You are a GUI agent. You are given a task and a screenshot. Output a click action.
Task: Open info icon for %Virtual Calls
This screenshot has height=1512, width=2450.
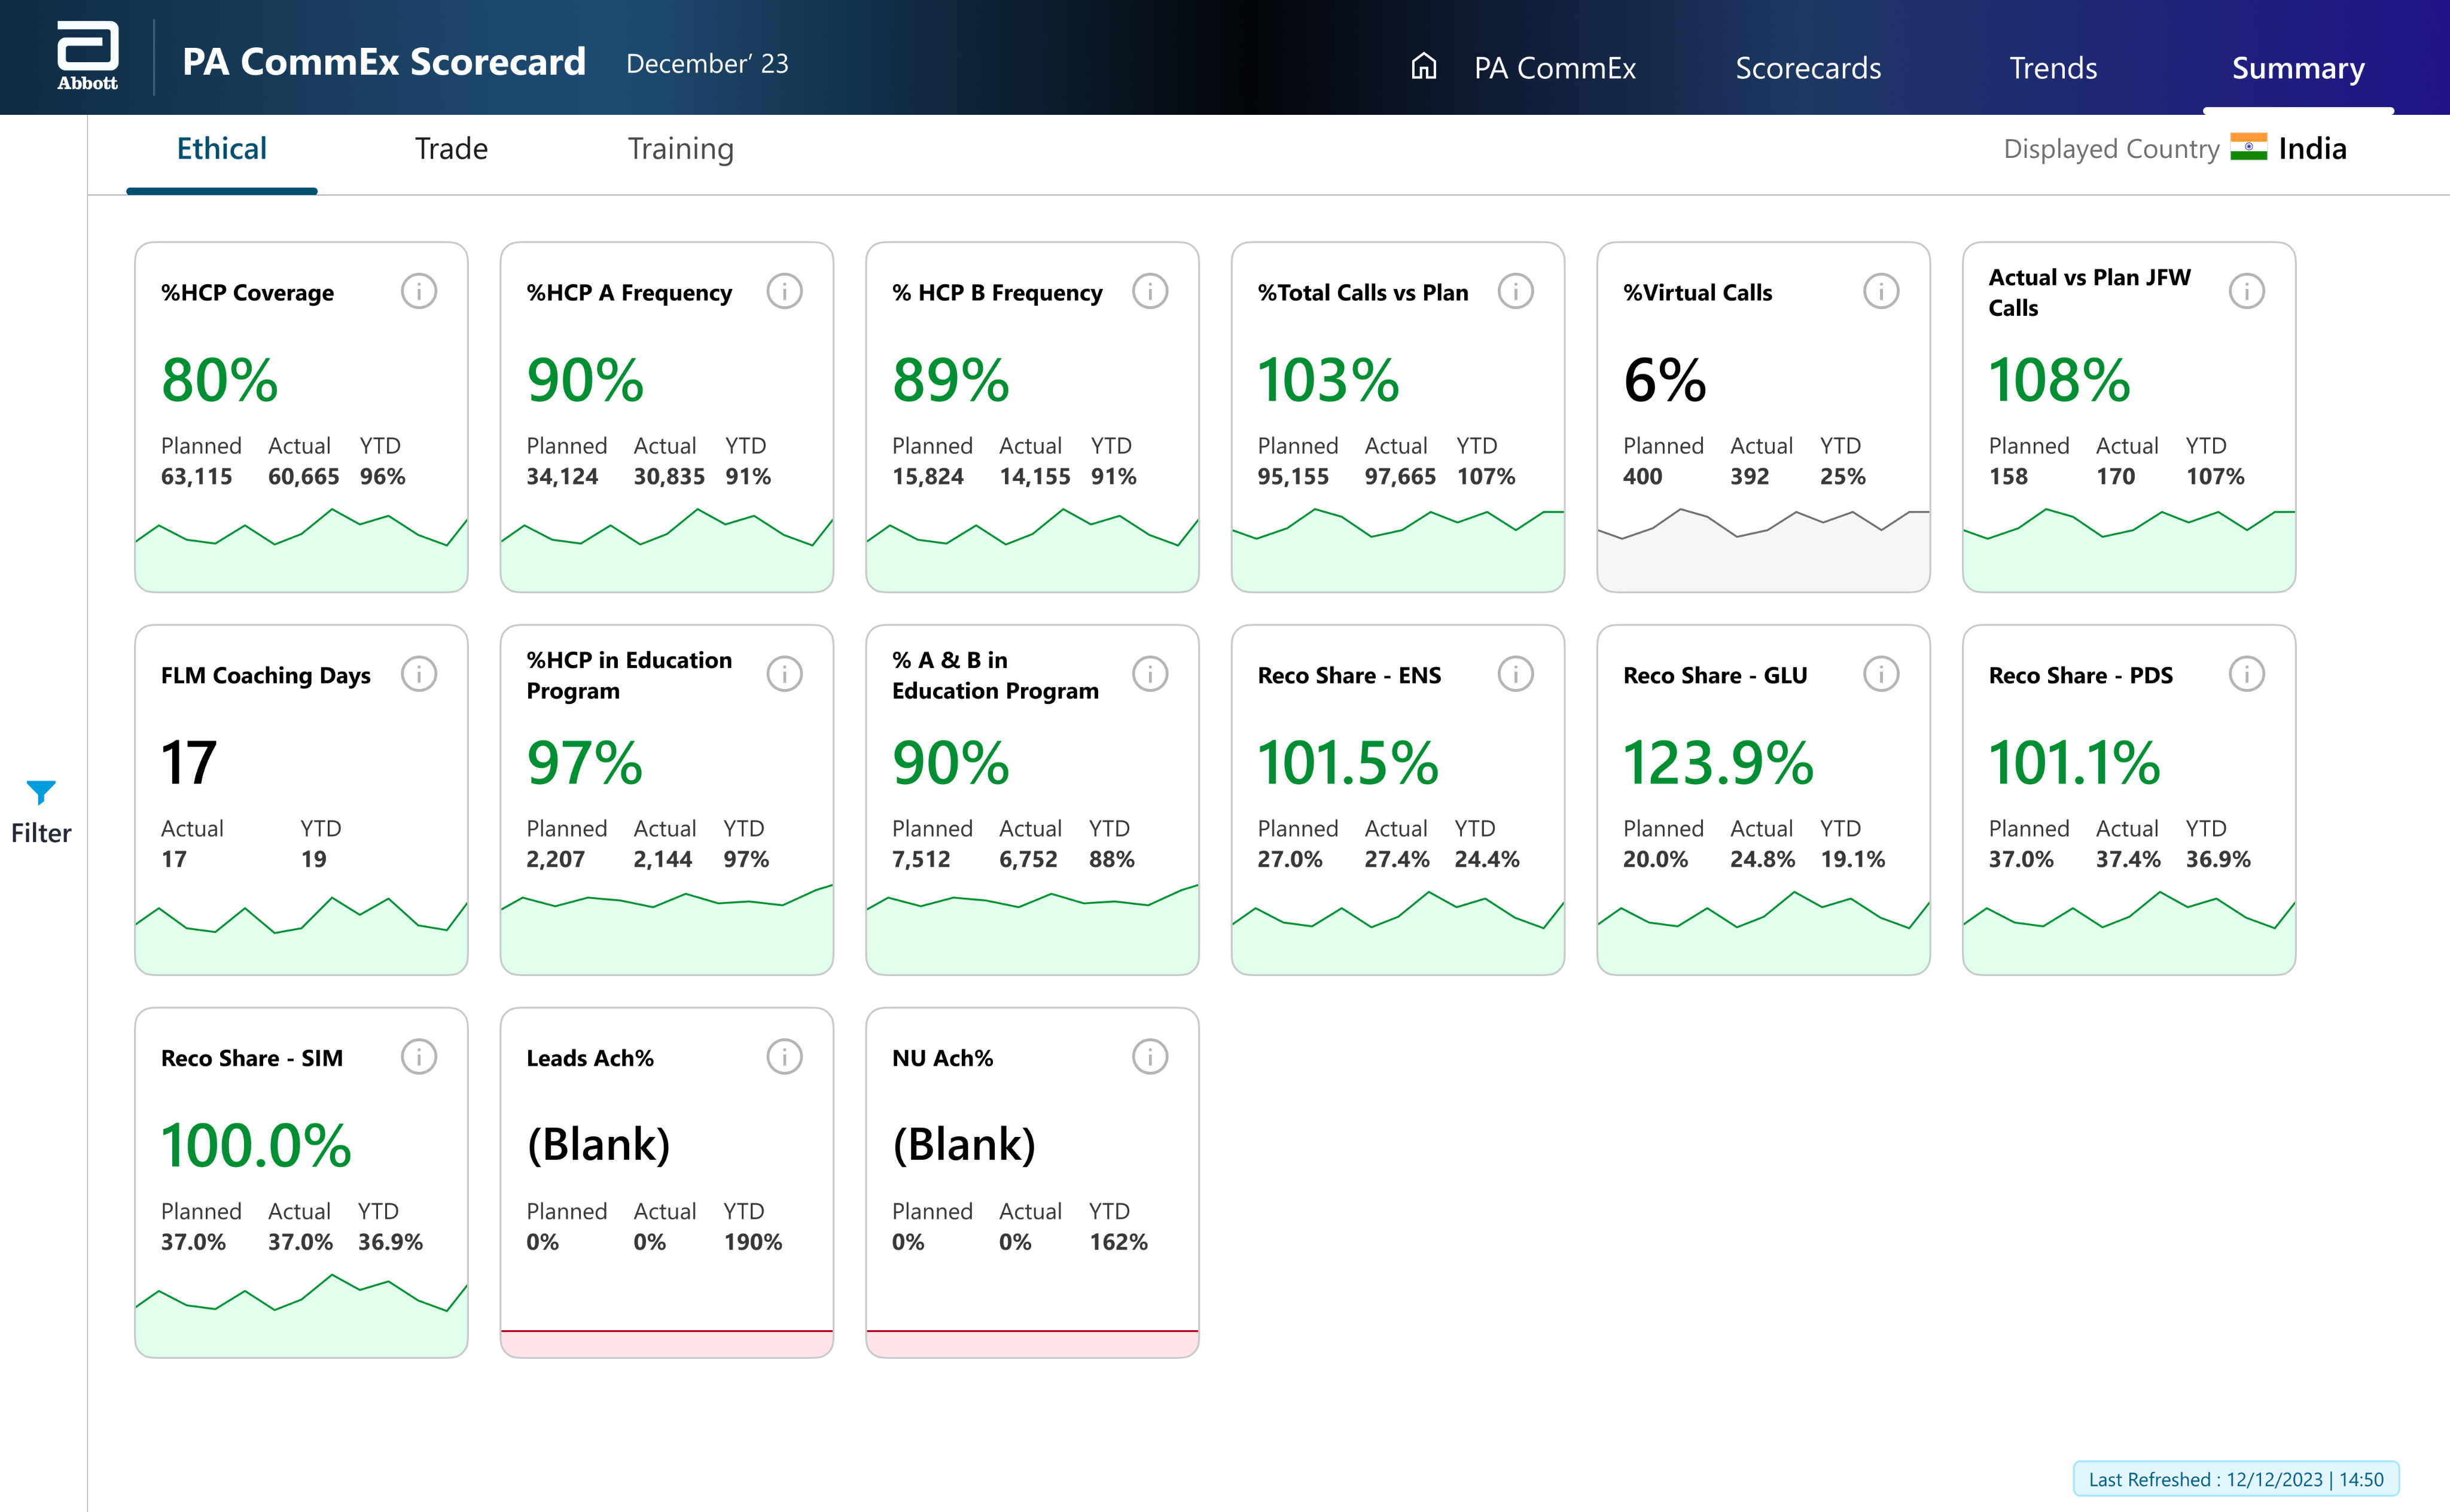point(1880,291)
